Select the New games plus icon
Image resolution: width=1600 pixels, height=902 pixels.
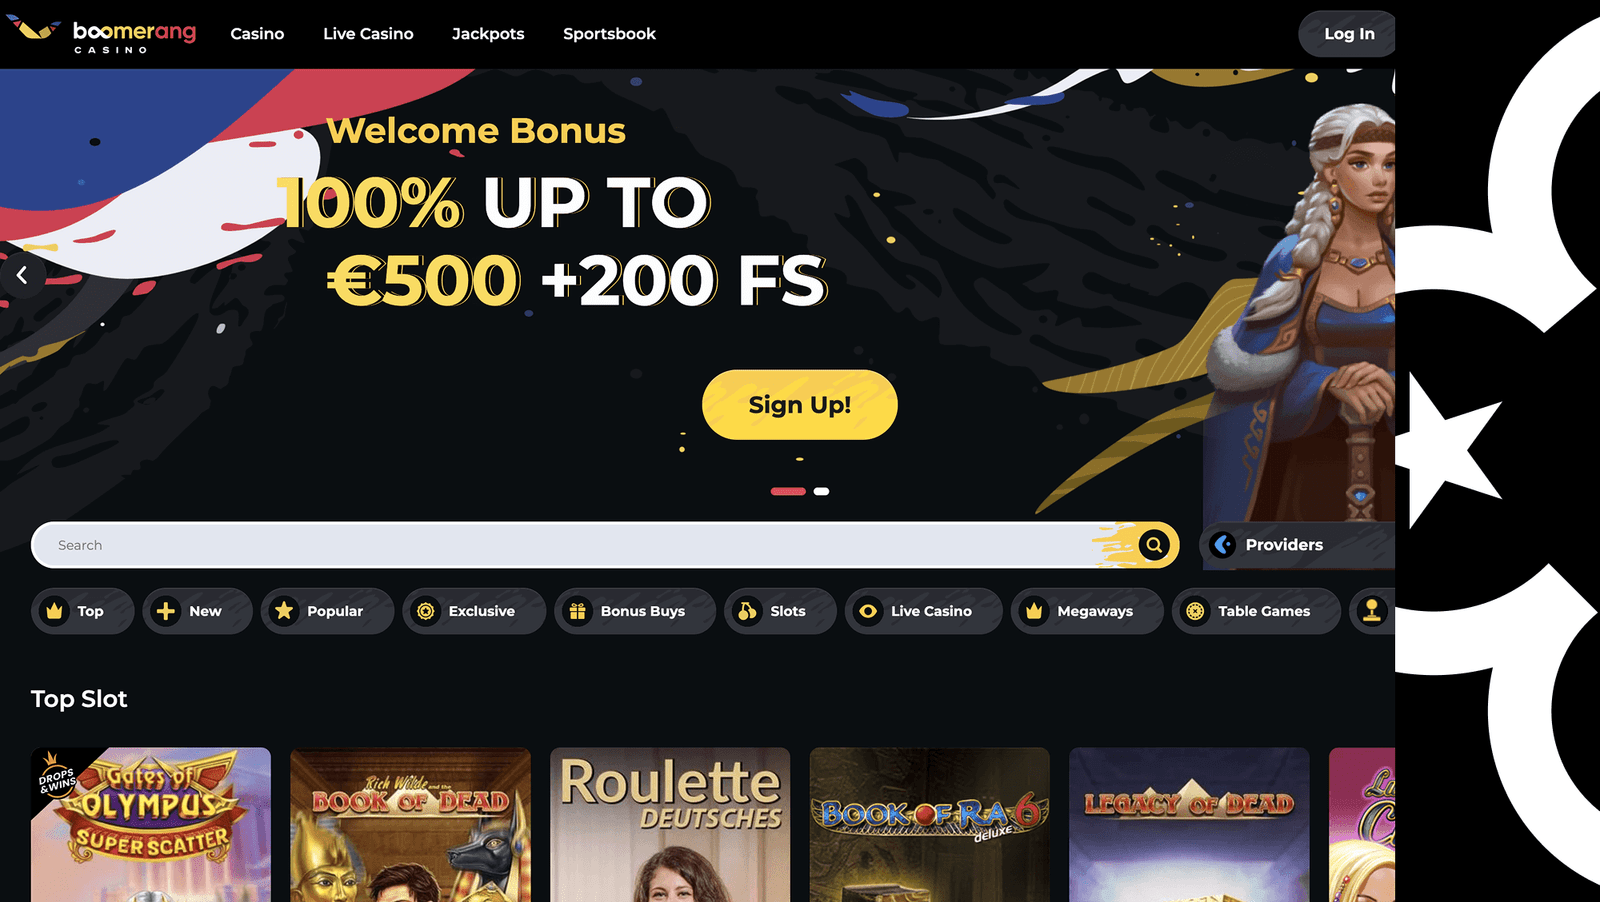coord(166,611)
